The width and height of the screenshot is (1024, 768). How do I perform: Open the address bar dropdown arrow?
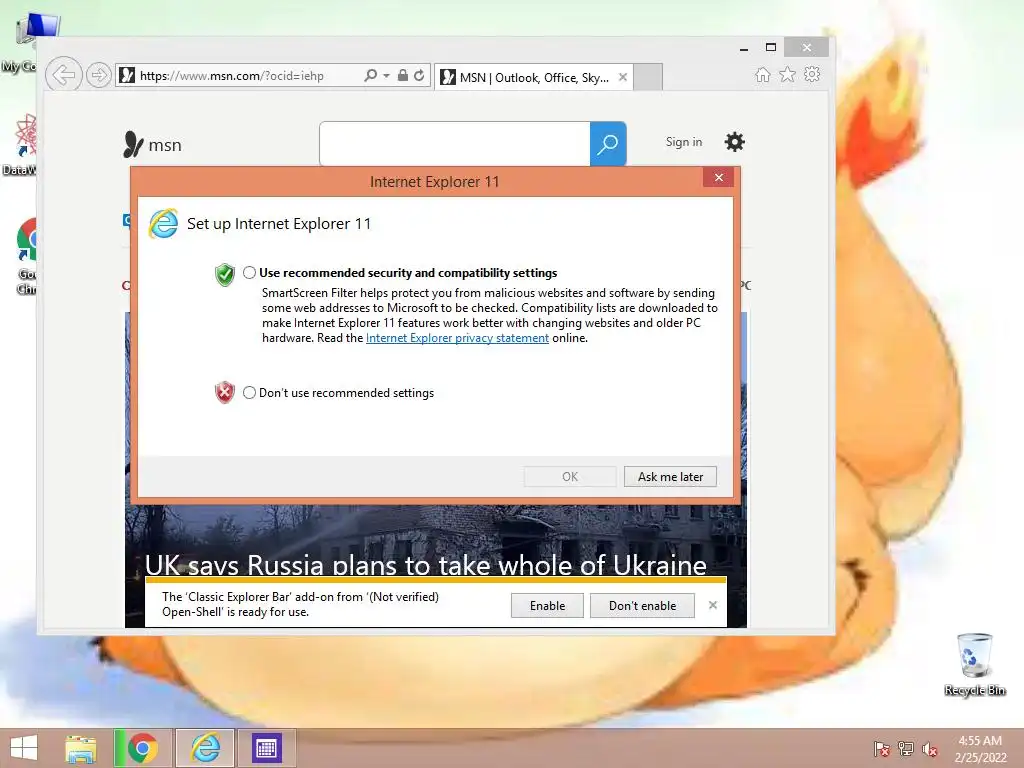386,76
